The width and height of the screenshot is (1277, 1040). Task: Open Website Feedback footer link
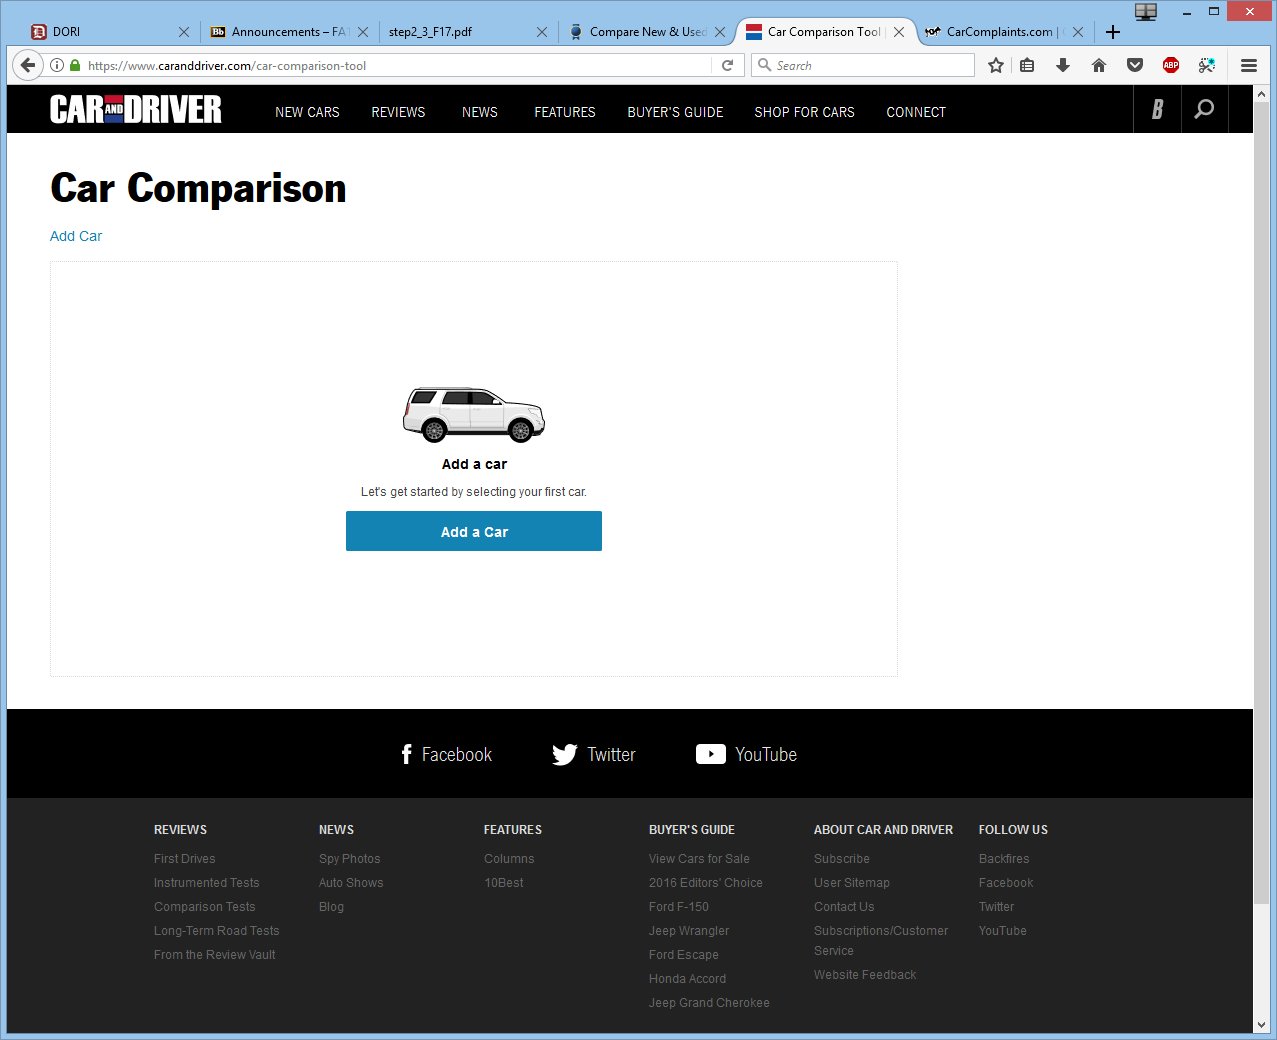(x=865, y=975)
